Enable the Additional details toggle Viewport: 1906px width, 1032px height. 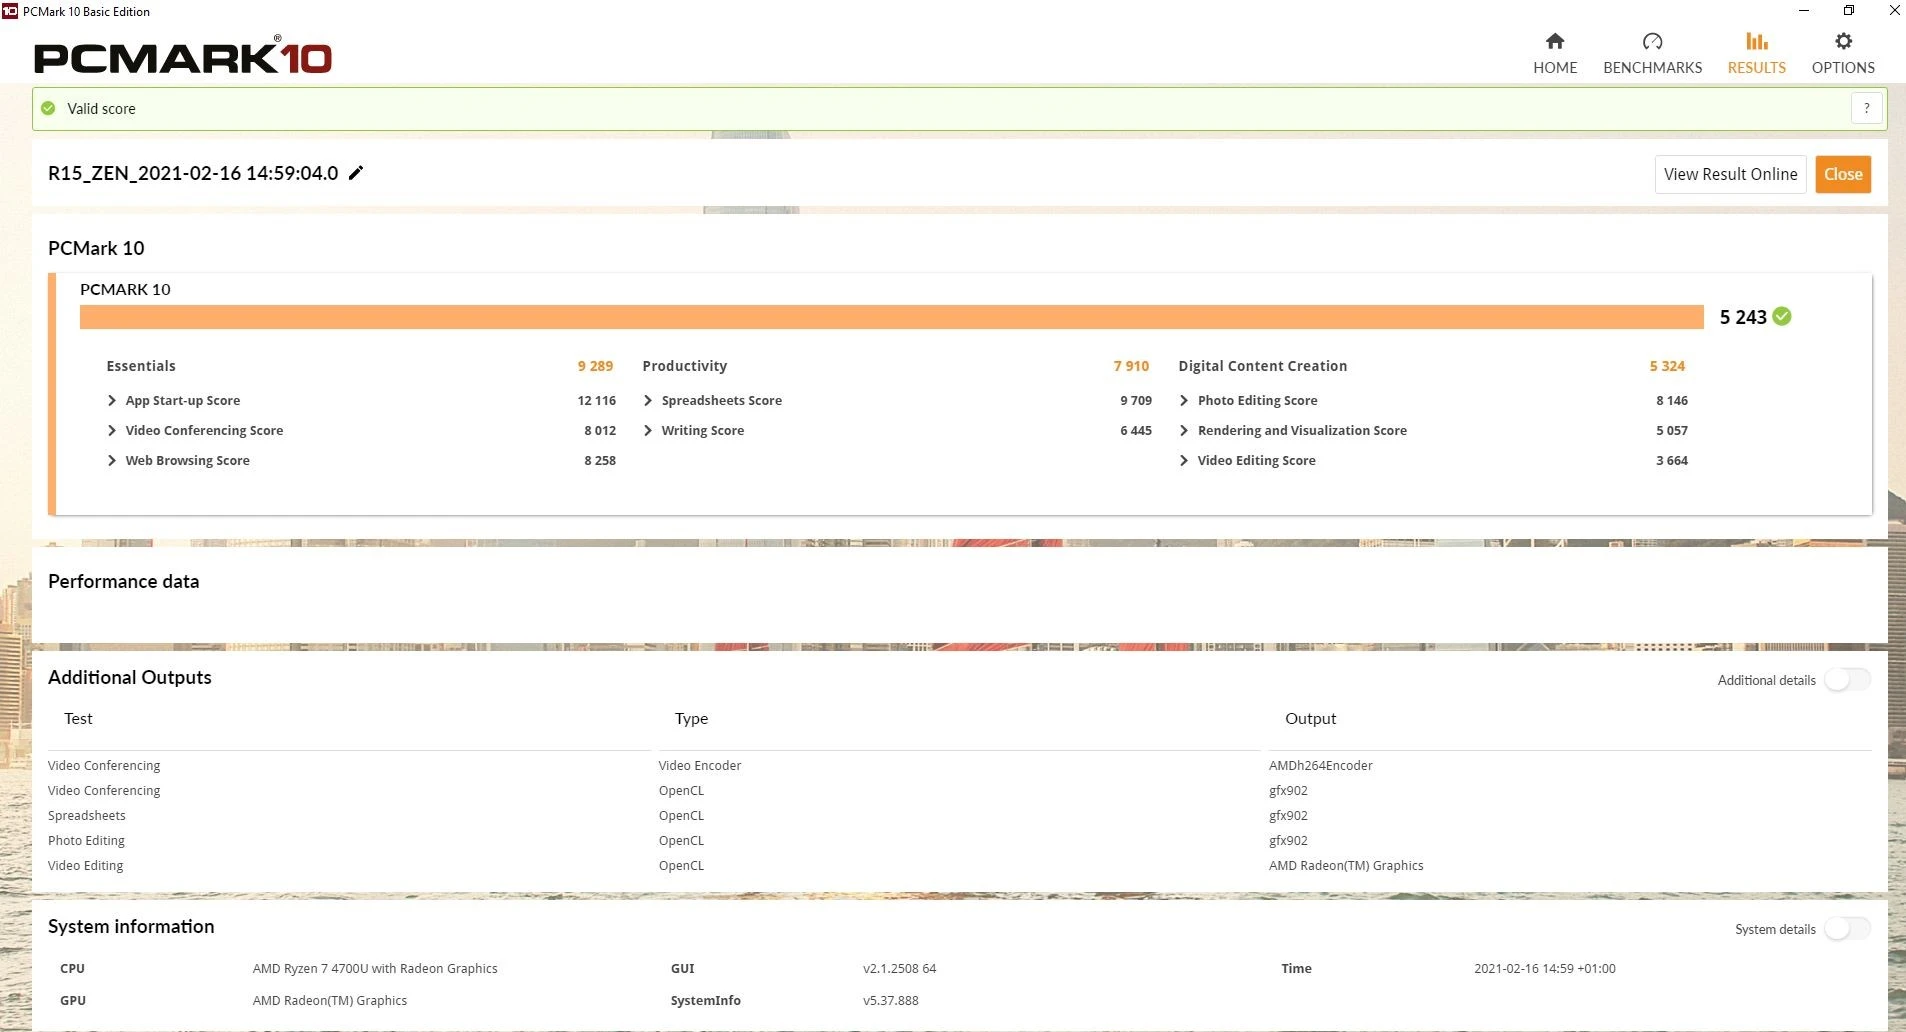(1846, 680)
